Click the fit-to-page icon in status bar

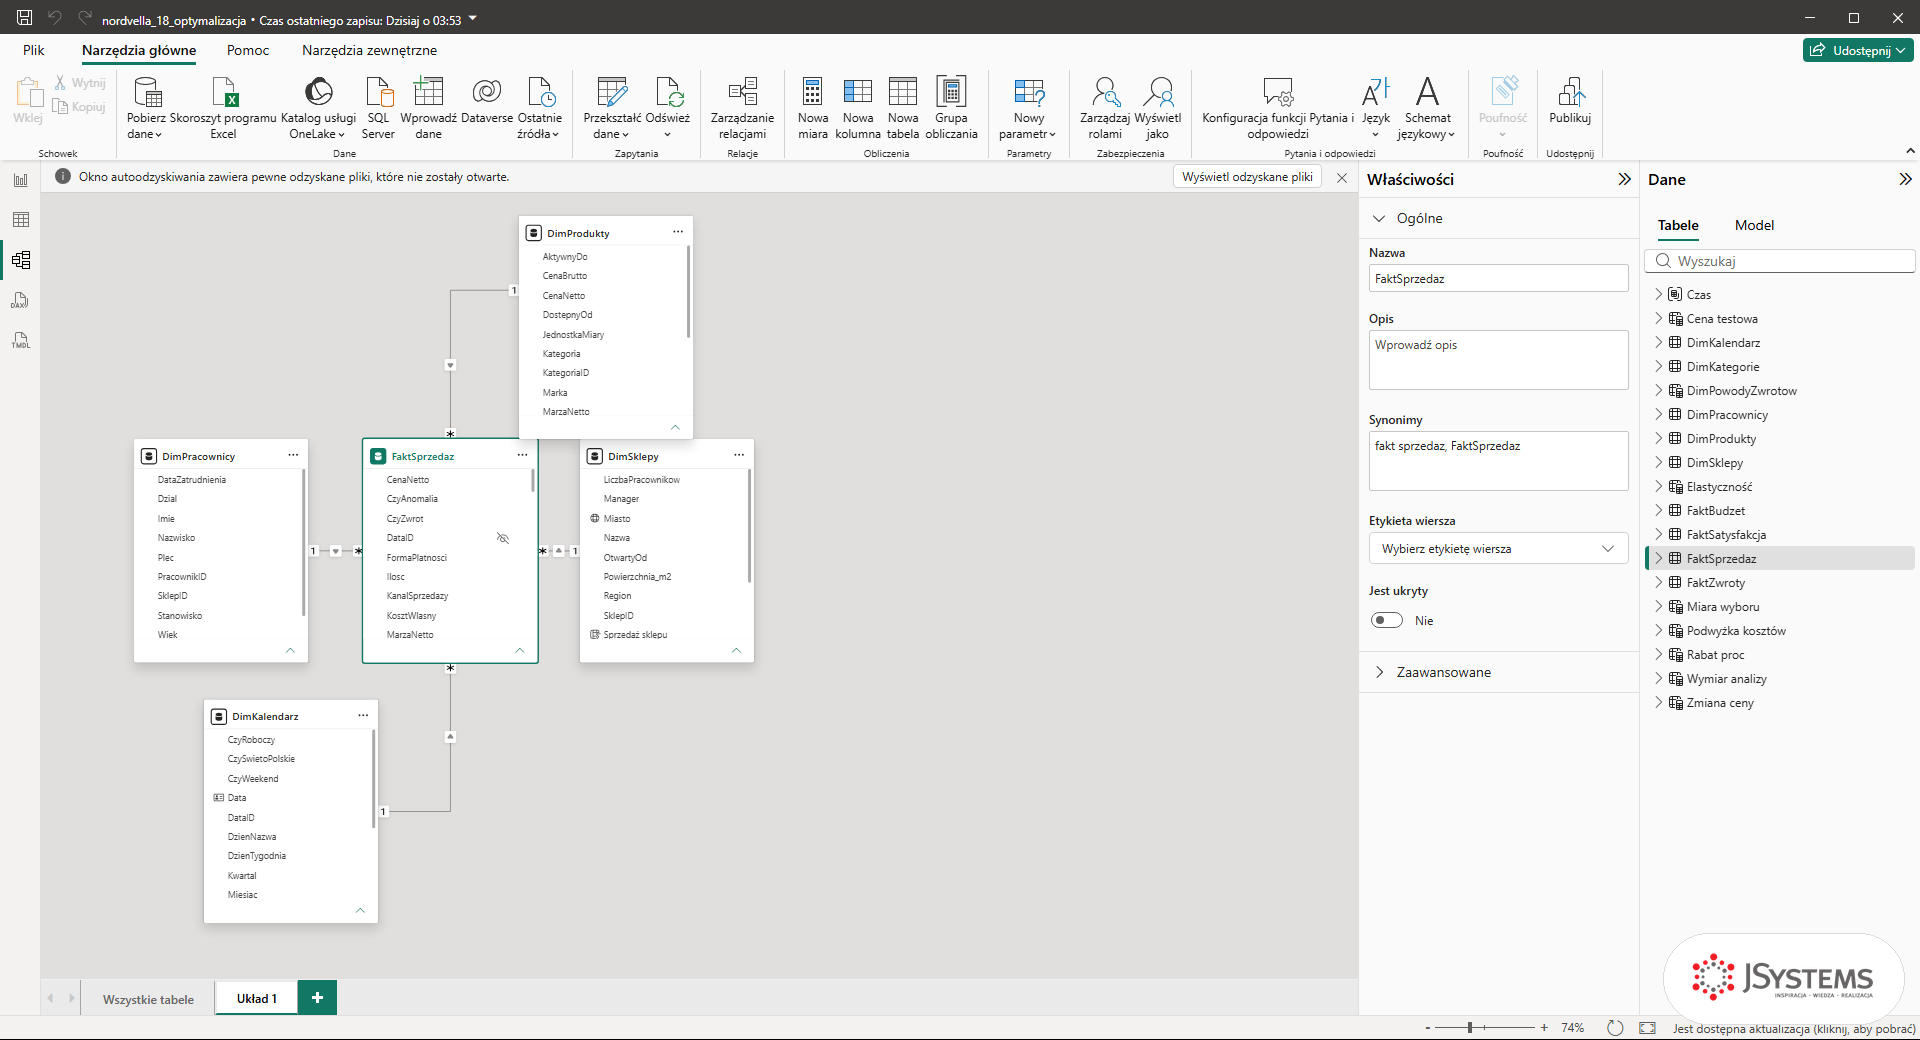tap(1648, 1028)
